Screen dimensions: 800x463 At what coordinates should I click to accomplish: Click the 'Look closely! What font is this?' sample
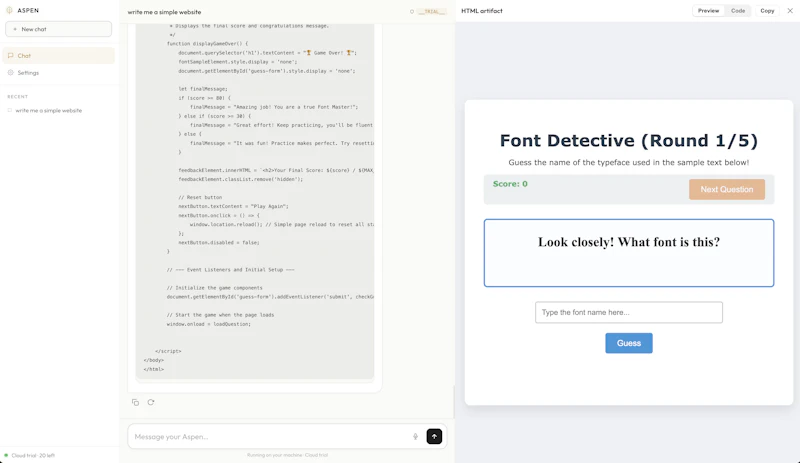[629, 242]
